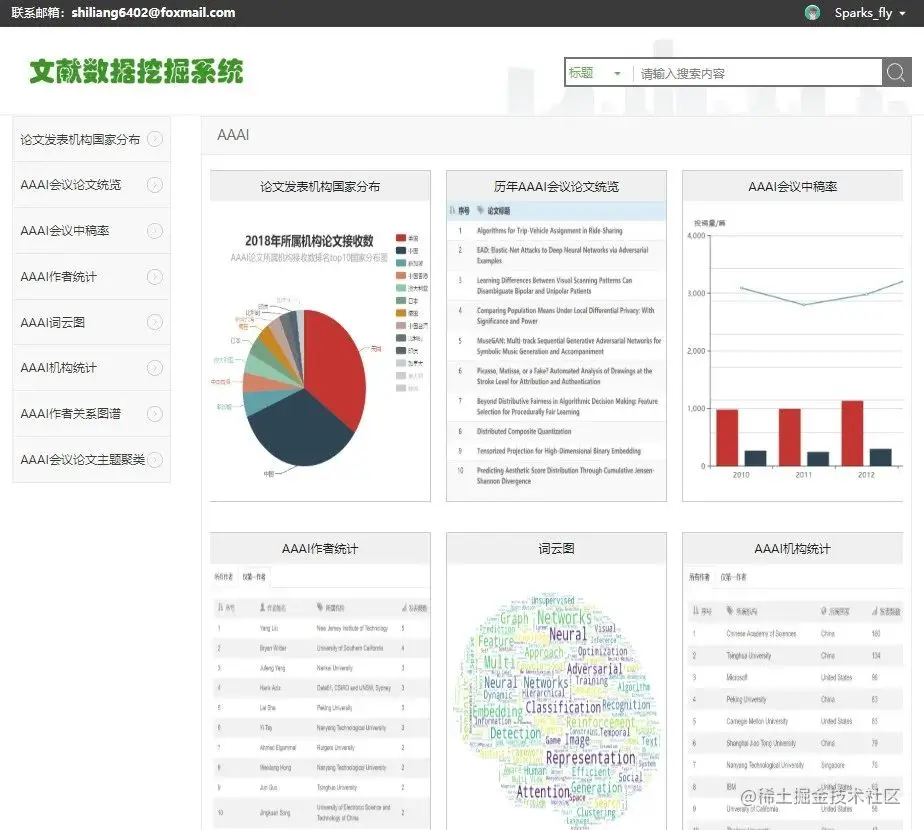Click the search content input field
Screen dimensions: 924x830
(757, 73)
